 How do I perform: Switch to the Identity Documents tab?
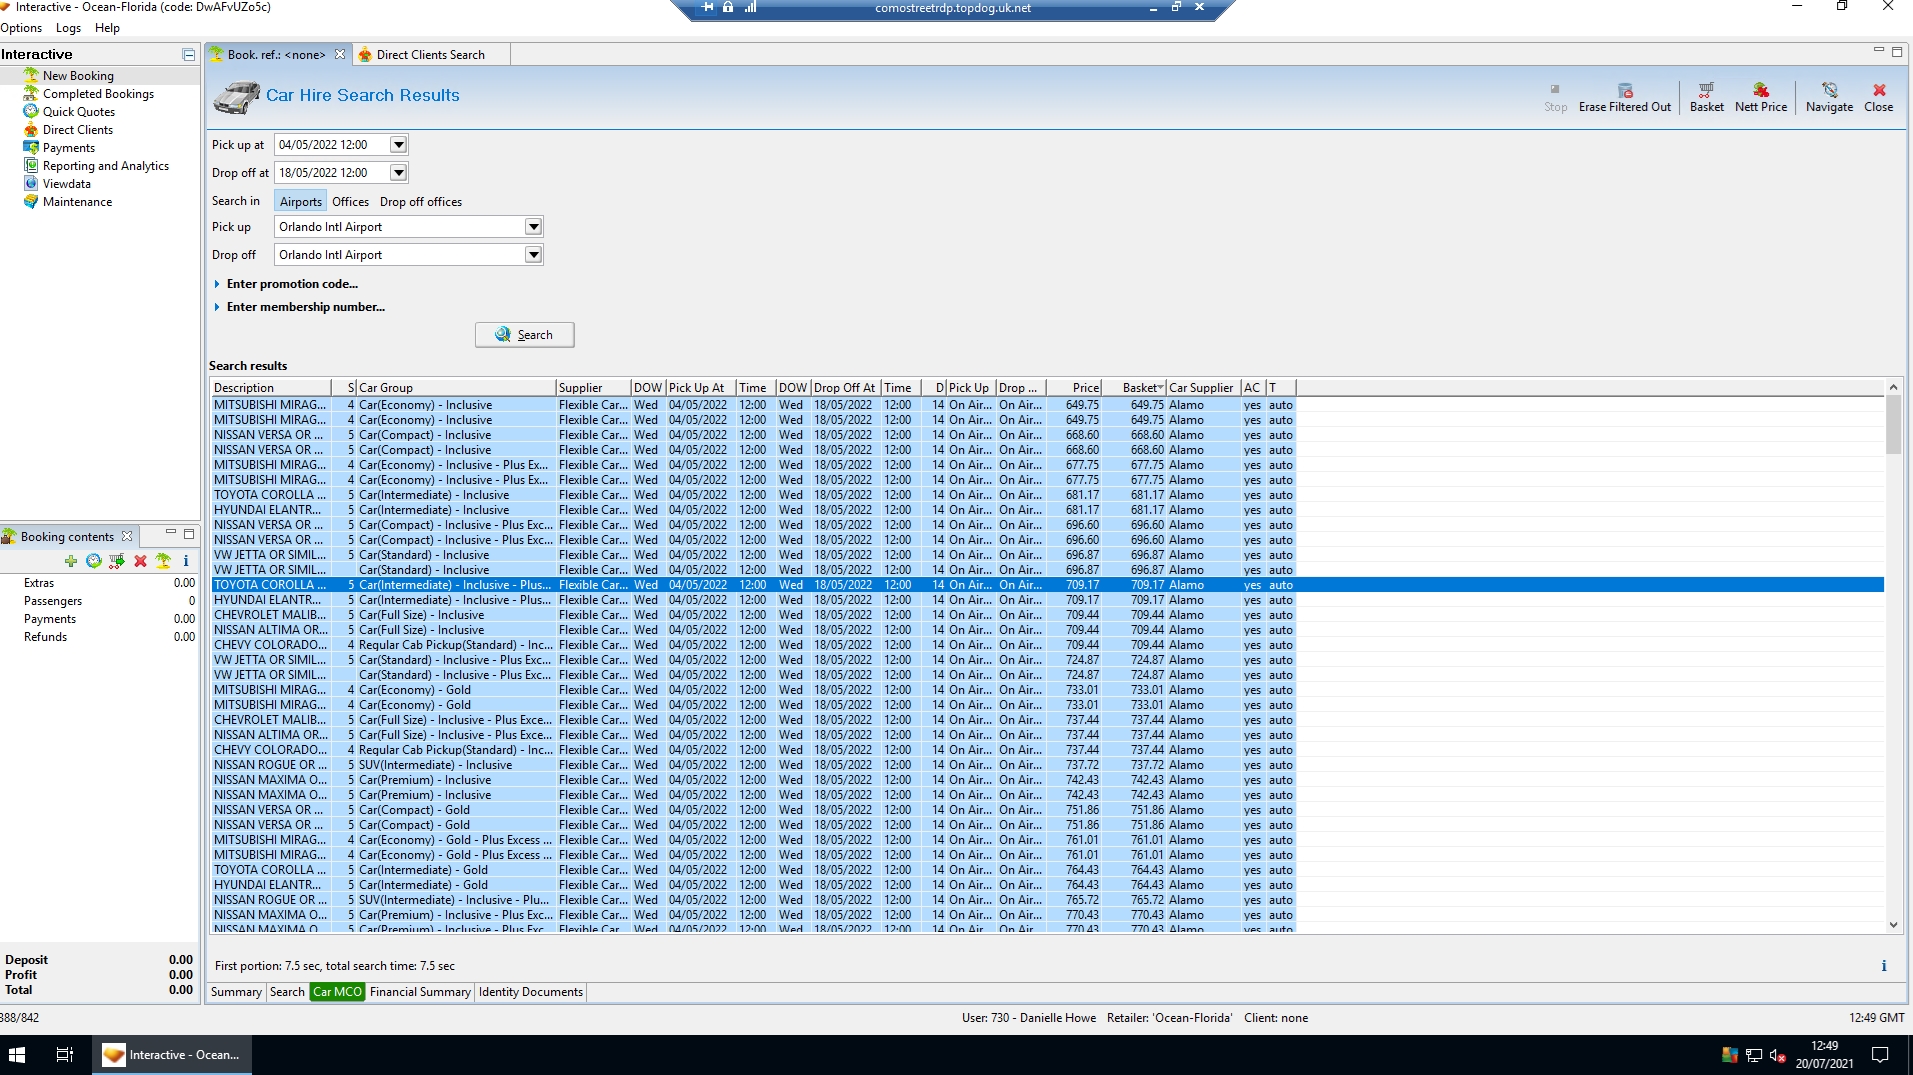530,992
